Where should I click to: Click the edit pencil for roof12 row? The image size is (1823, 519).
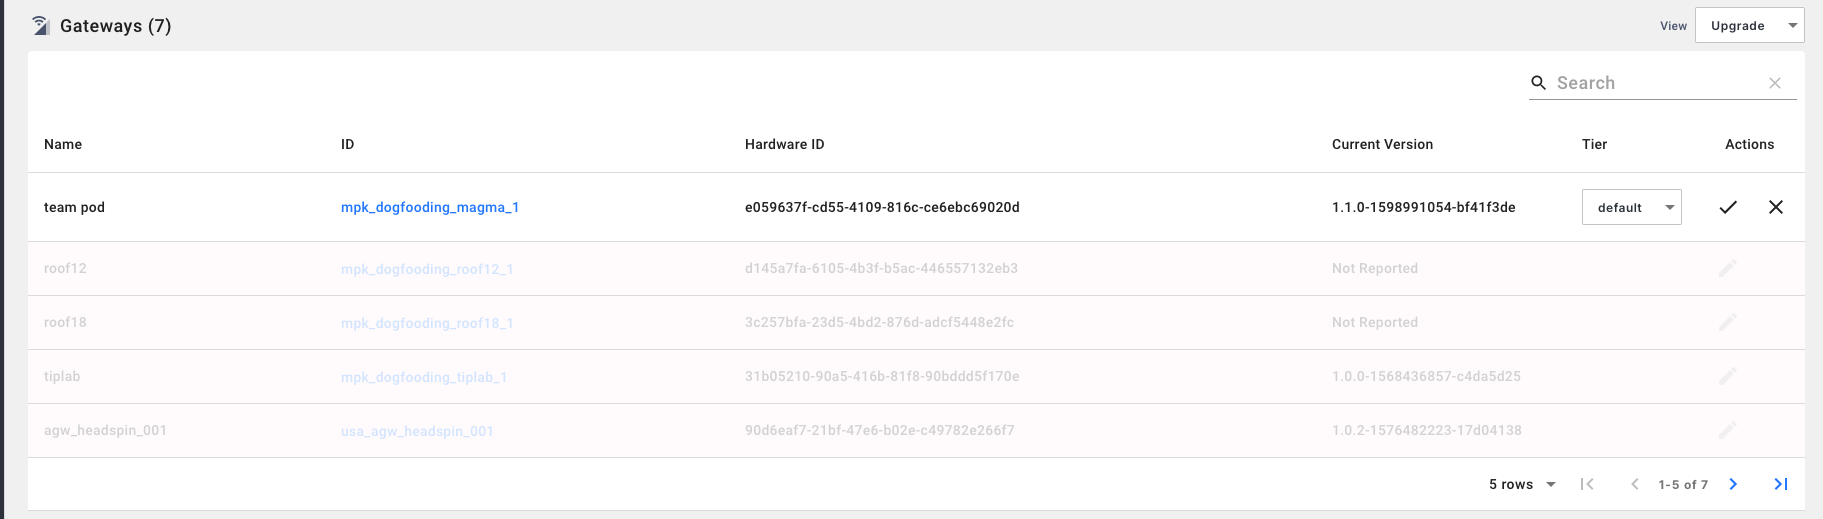tap(1728, 268)
